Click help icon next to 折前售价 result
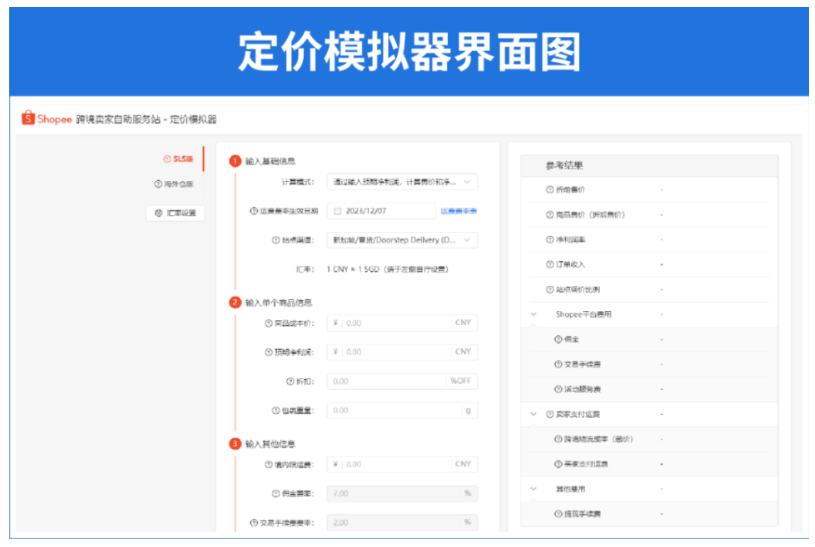Viewport: 815px width, 547px height. [549, 190]
